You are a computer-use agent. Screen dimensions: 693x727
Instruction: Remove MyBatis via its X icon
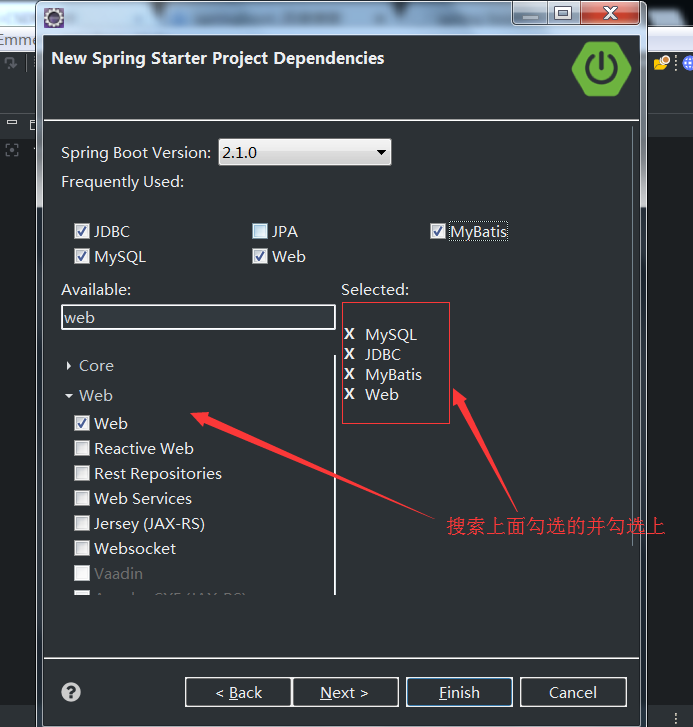[350, 374]
